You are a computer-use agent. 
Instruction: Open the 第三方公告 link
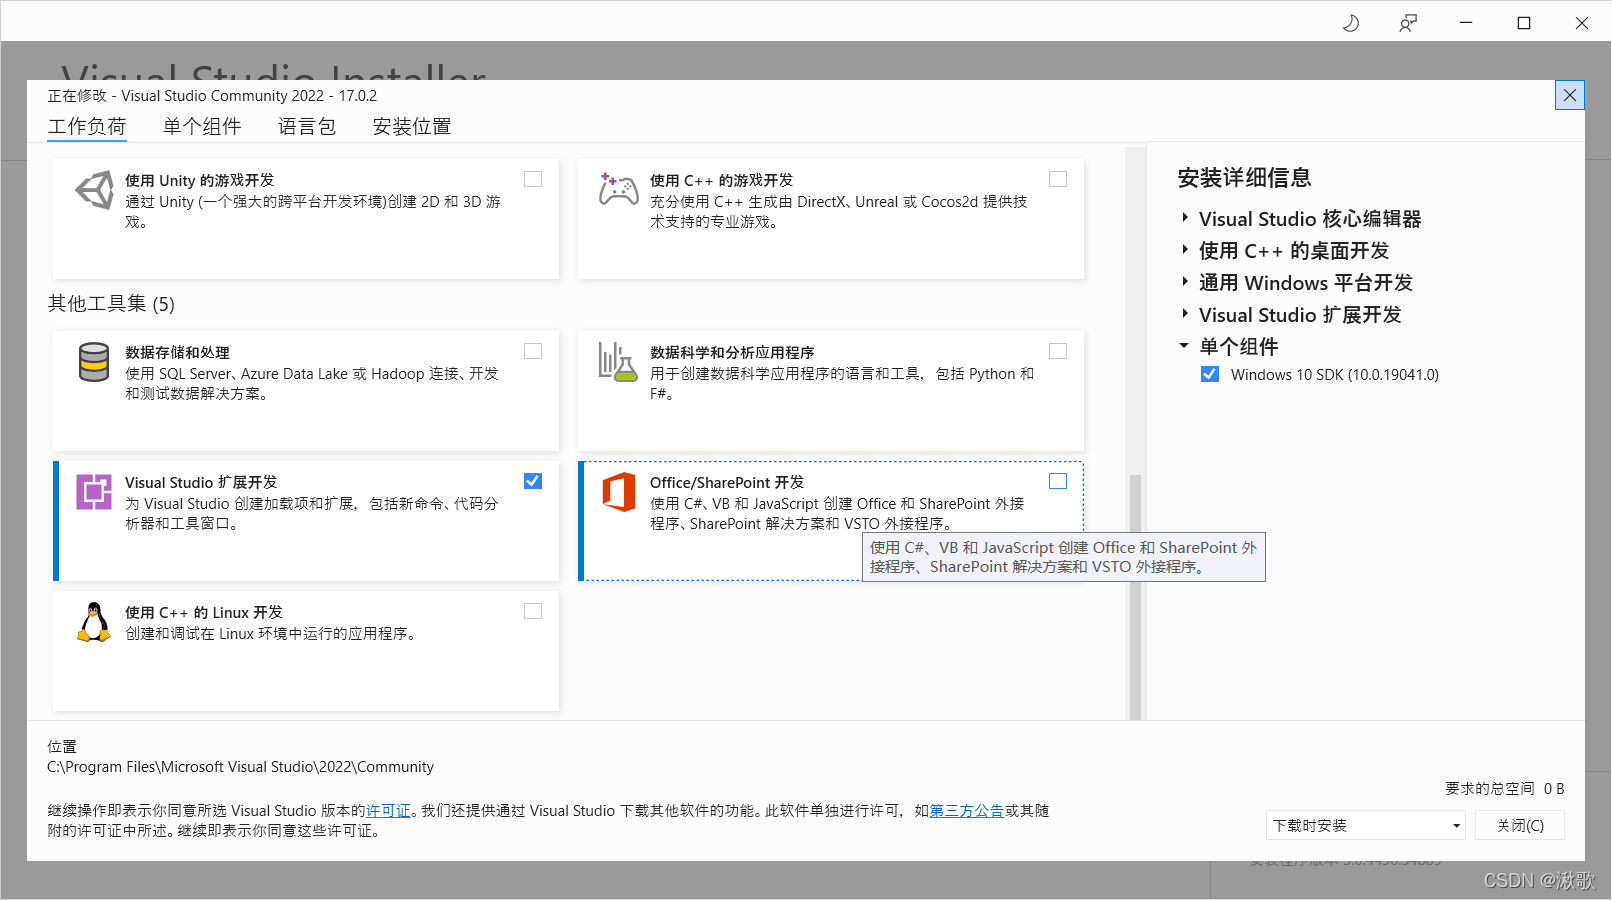pyautogui.click(x=967, y=811)
